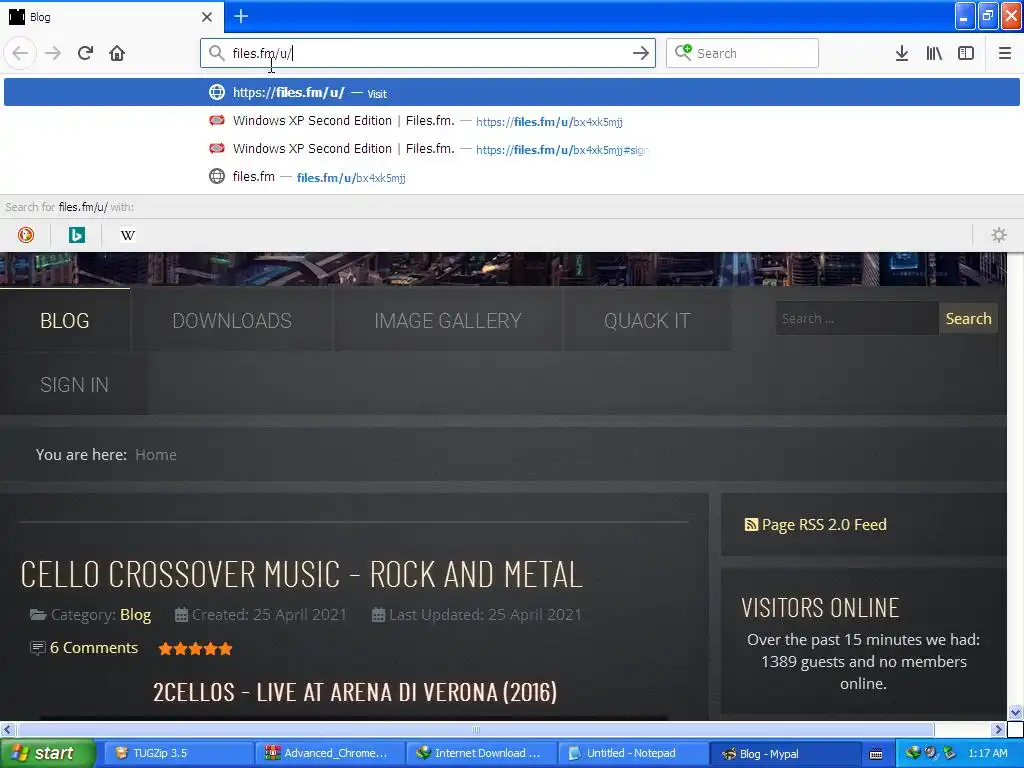Select the suggestion ending with #sign
Viewport: 1024px width, 768px height.
click(511, 149)
